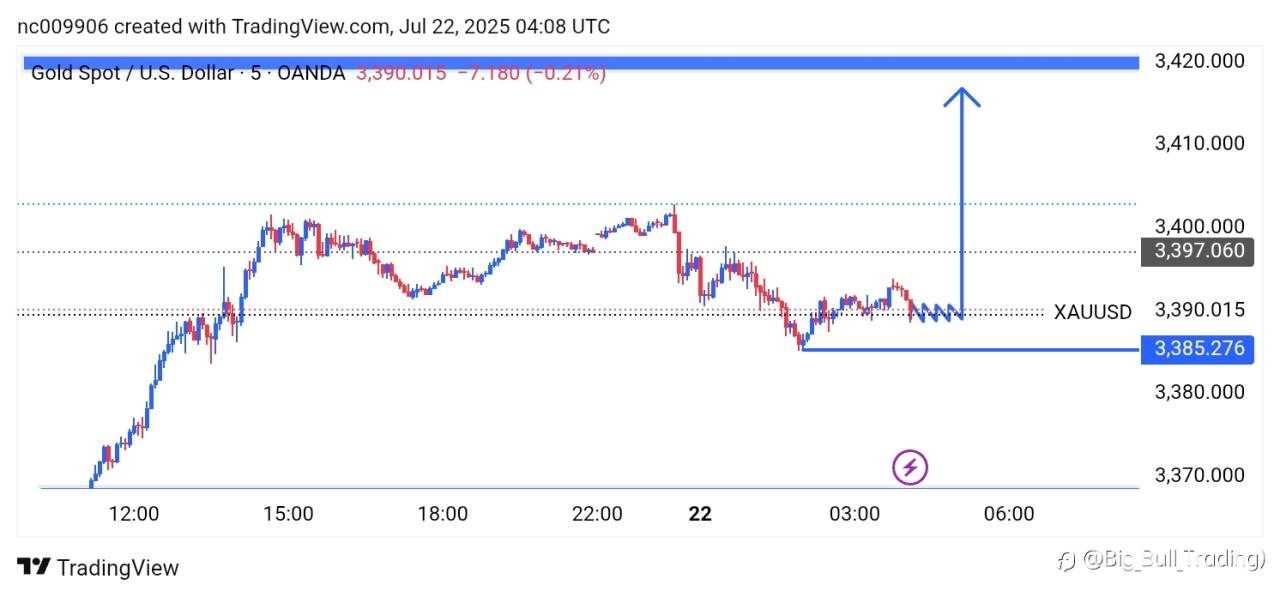
Task: Select the blue upward arrow head
Action: [962, 97]
